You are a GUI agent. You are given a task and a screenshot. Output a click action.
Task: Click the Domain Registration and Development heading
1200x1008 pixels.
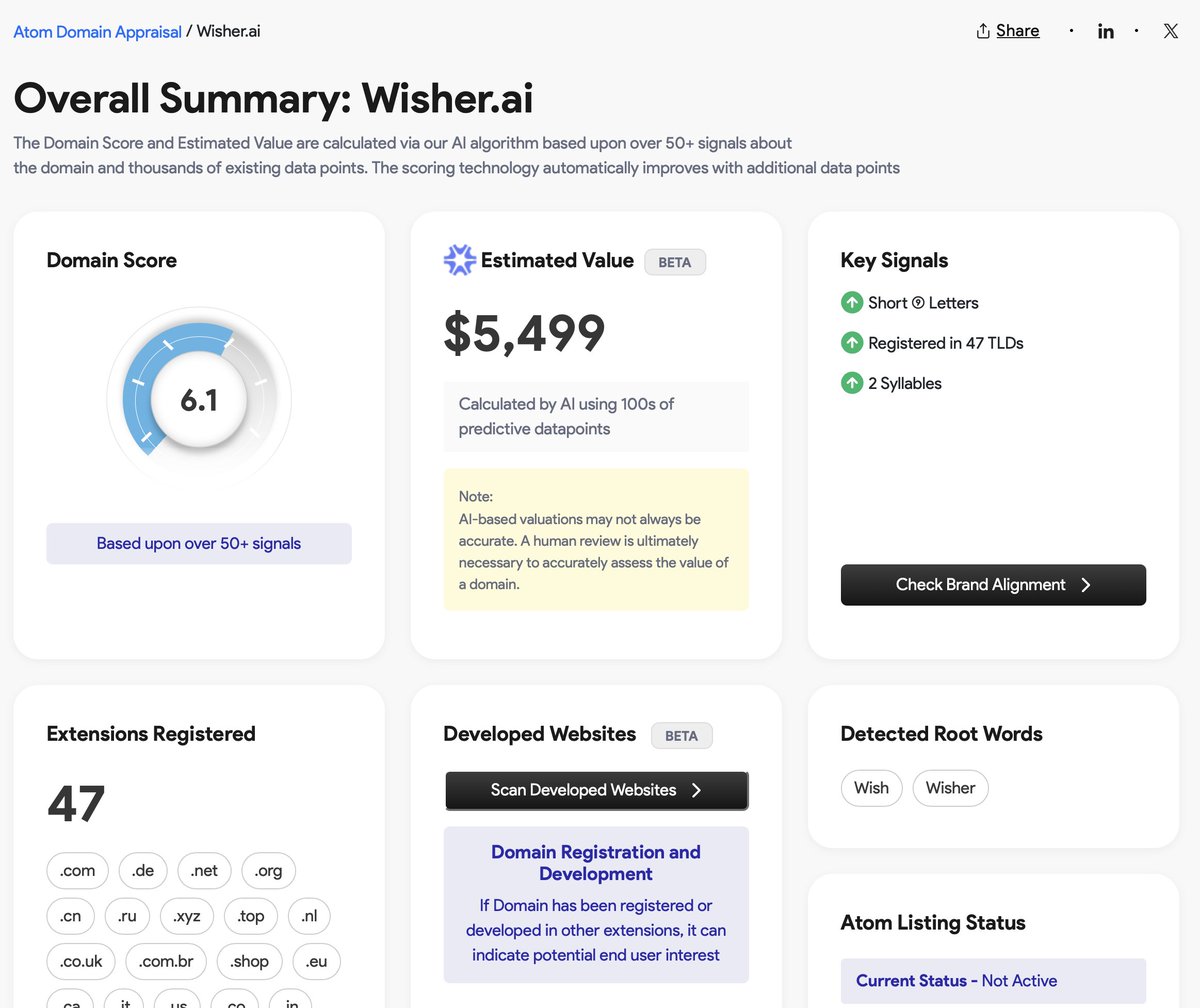click(x=596, y=863)
